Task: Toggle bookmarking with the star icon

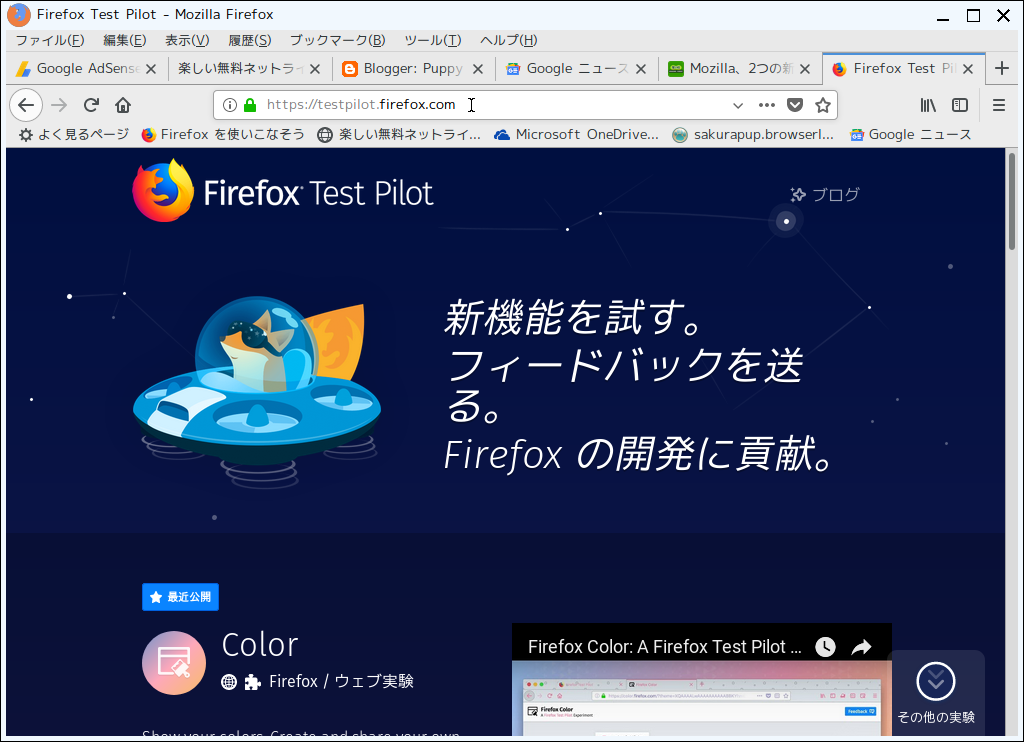Action: (x=822, y=104)
